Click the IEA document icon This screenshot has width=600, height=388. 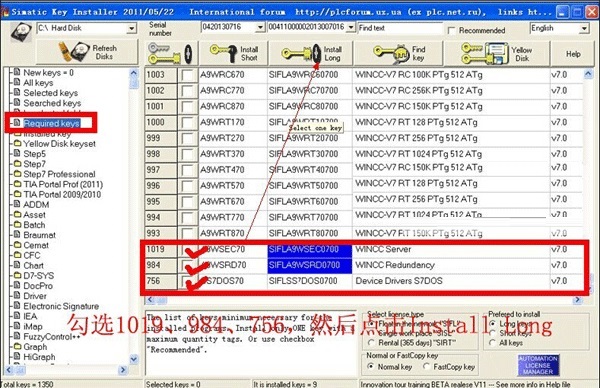(17, 316)
